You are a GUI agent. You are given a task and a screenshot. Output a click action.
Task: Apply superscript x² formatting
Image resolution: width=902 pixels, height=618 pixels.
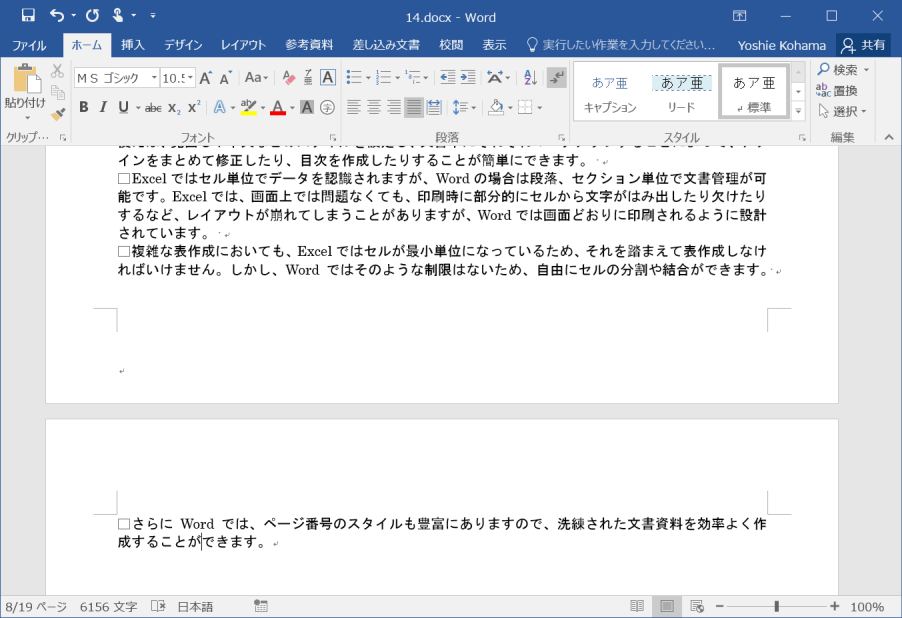tap(194, 108)
